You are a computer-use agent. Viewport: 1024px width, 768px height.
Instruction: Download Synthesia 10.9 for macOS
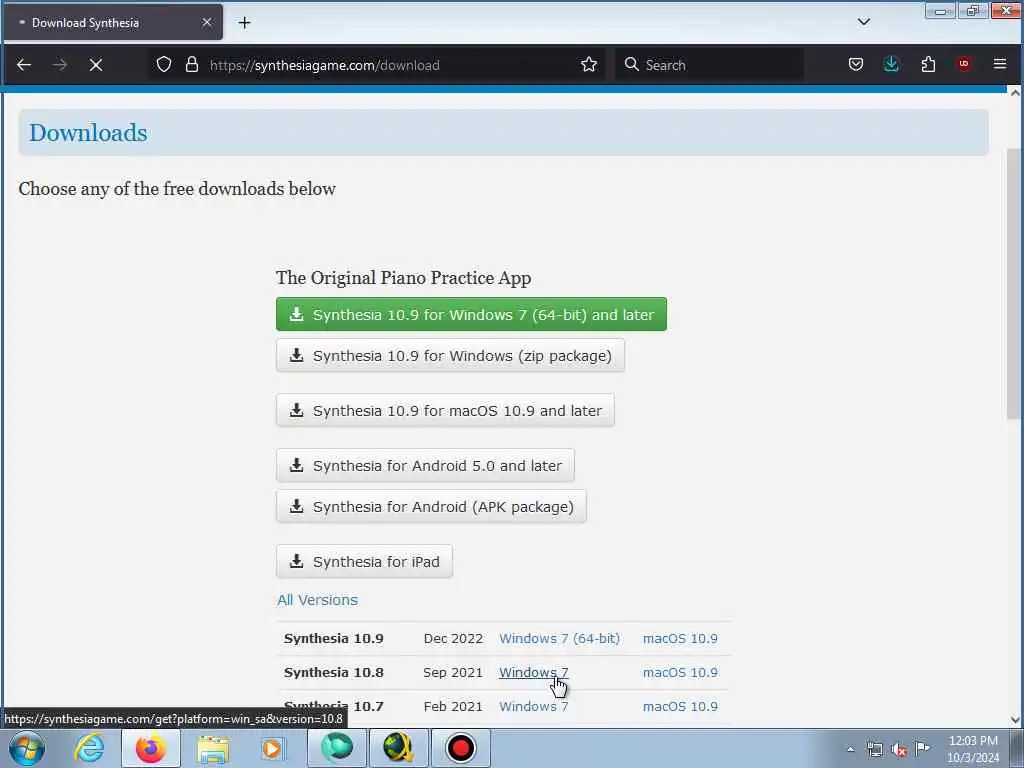(x=445, y=410)
